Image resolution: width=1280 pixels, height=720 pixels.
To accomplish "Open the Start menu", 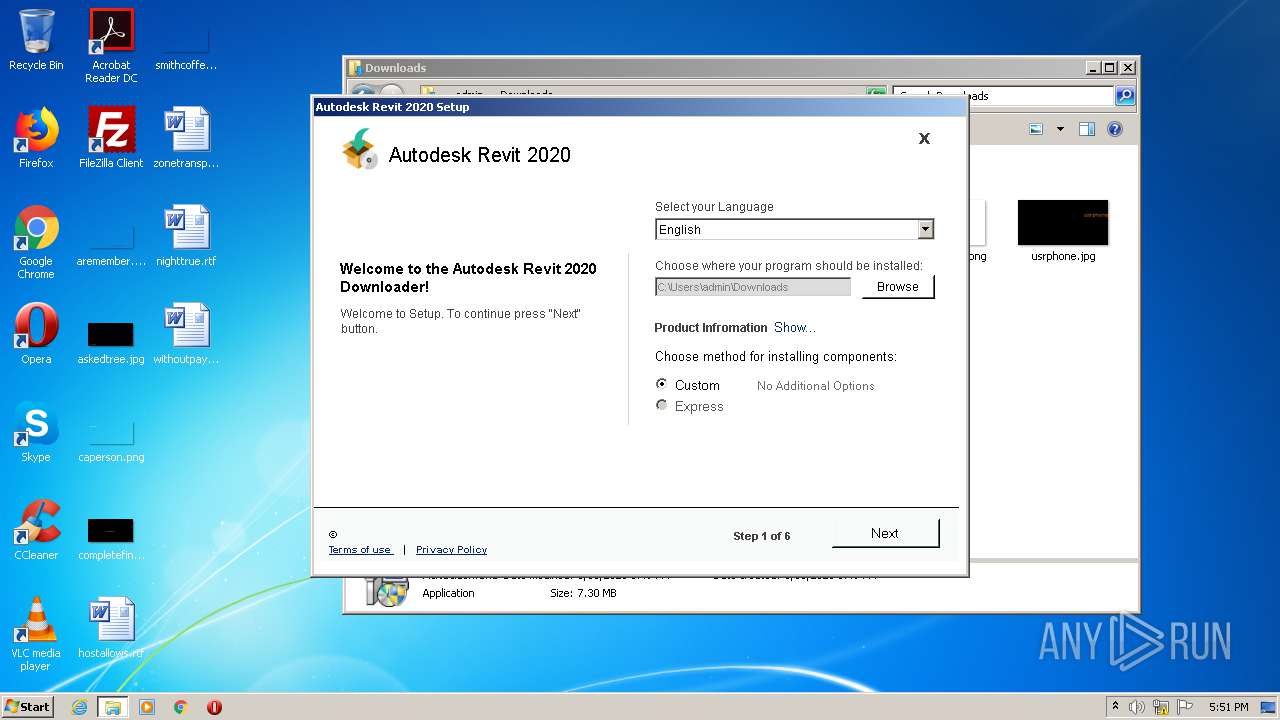I will 28,707.
